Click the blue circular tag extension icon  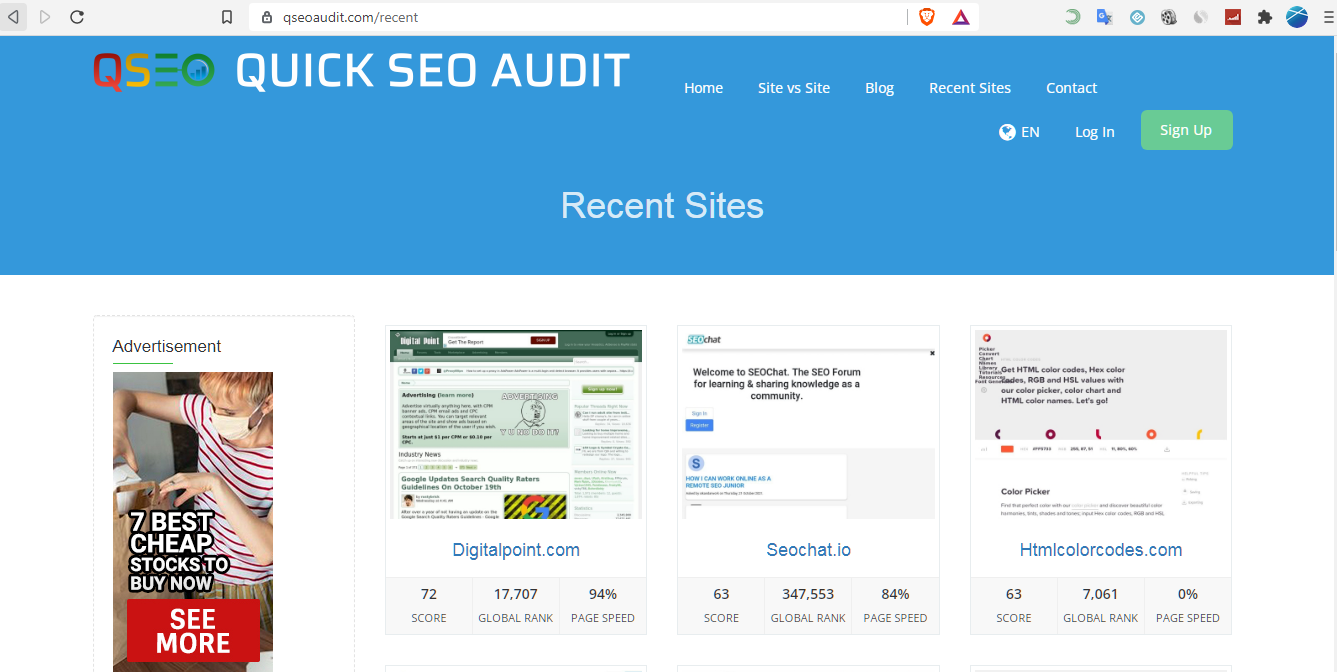click(x=1137, y=17)
